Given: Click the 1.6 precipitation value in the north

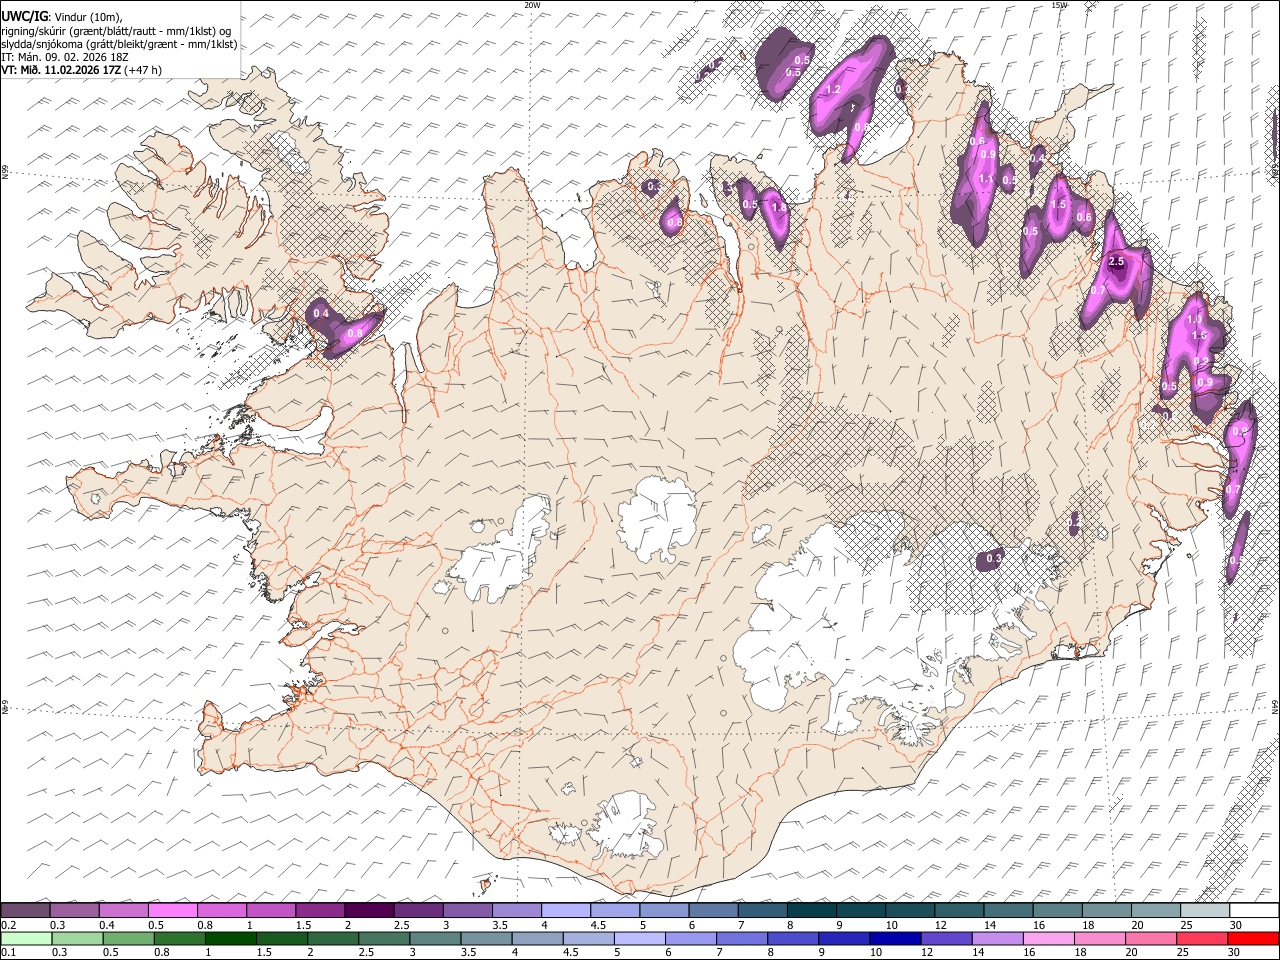Looking at the screenshot, I should point(780,208).
